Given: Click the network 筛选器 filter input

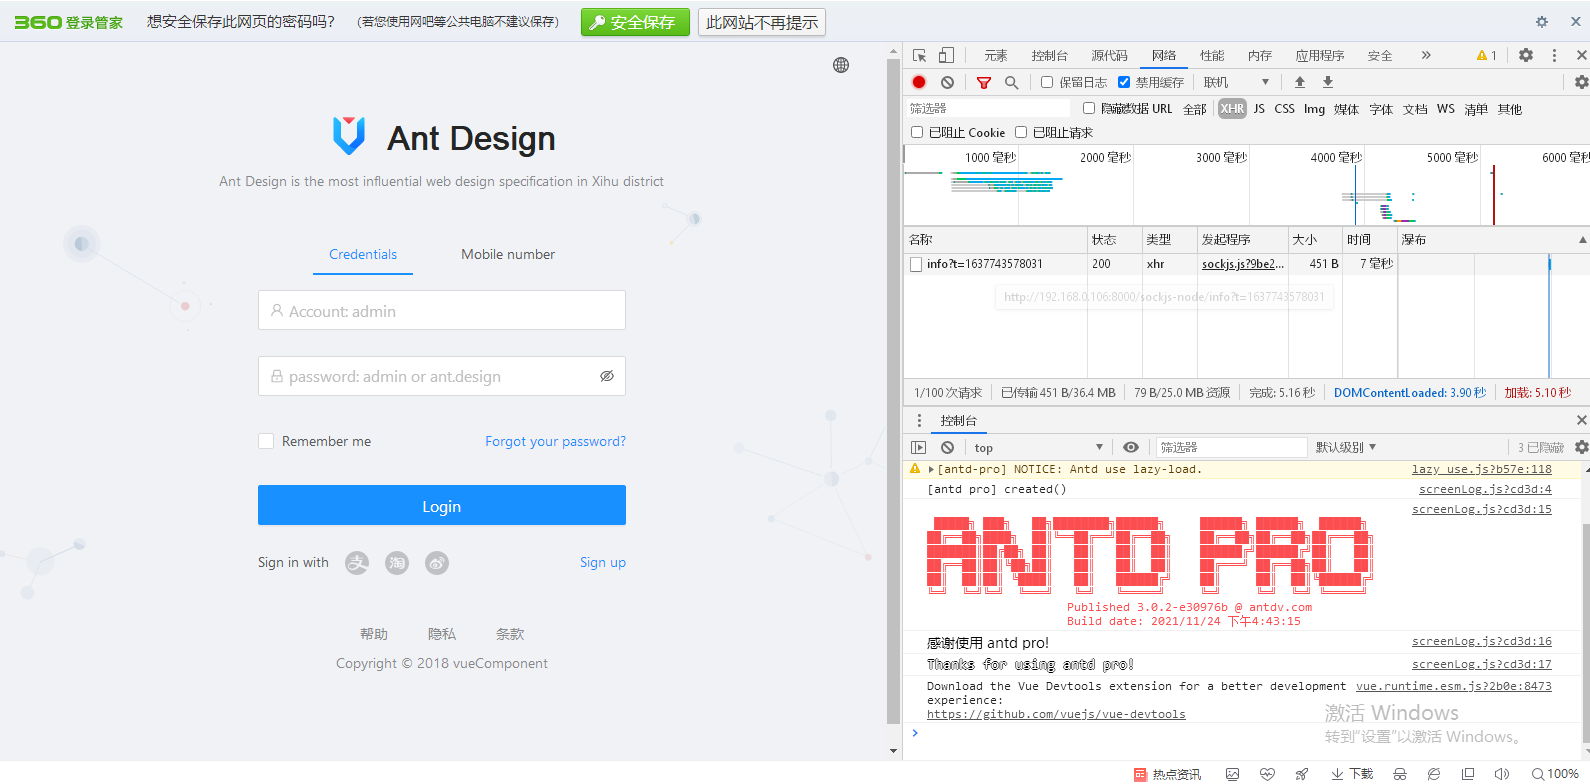Looking at the screenshot, I should pos(988,108).
